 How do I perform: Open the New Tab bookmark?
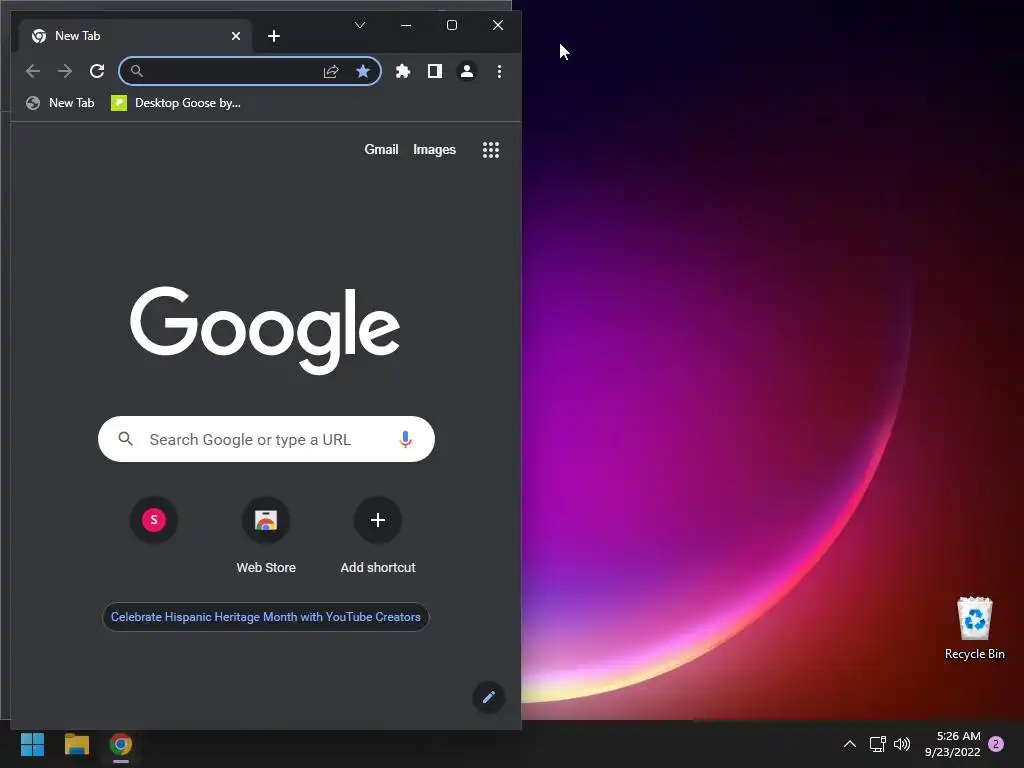pyautogui.click(x=60, y=103)
